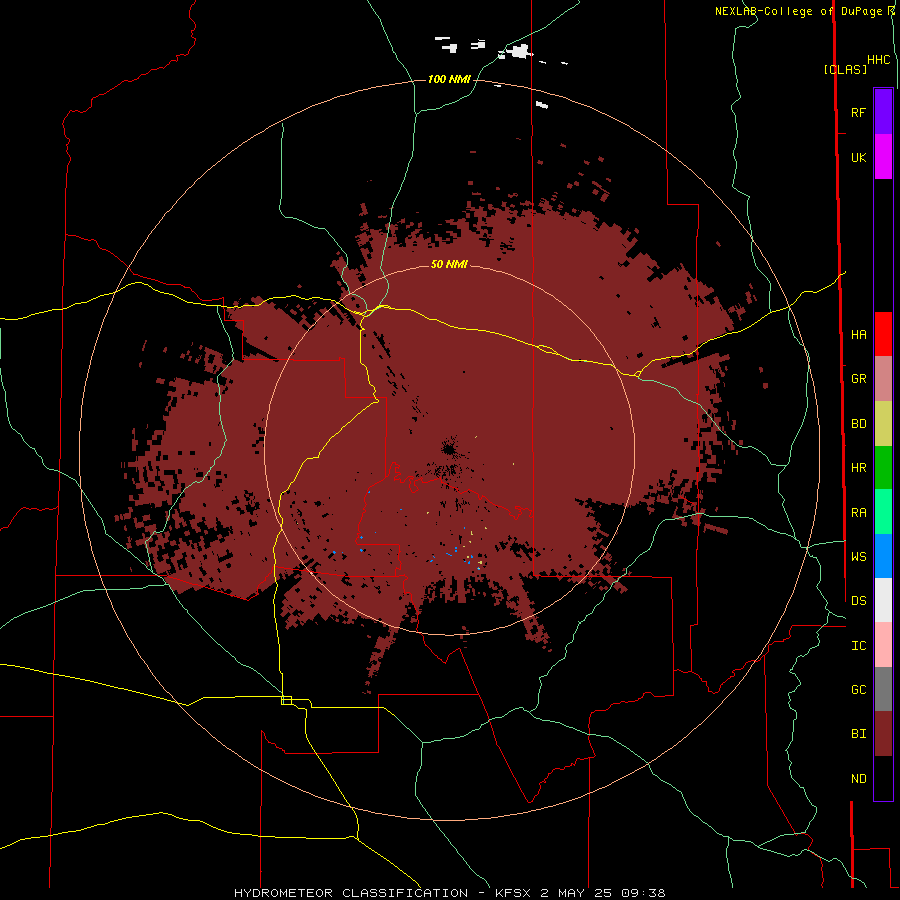The height and width of the screenshot is (900, 900).
Task: Click the HR legend label
Action: tap(858, 468)
